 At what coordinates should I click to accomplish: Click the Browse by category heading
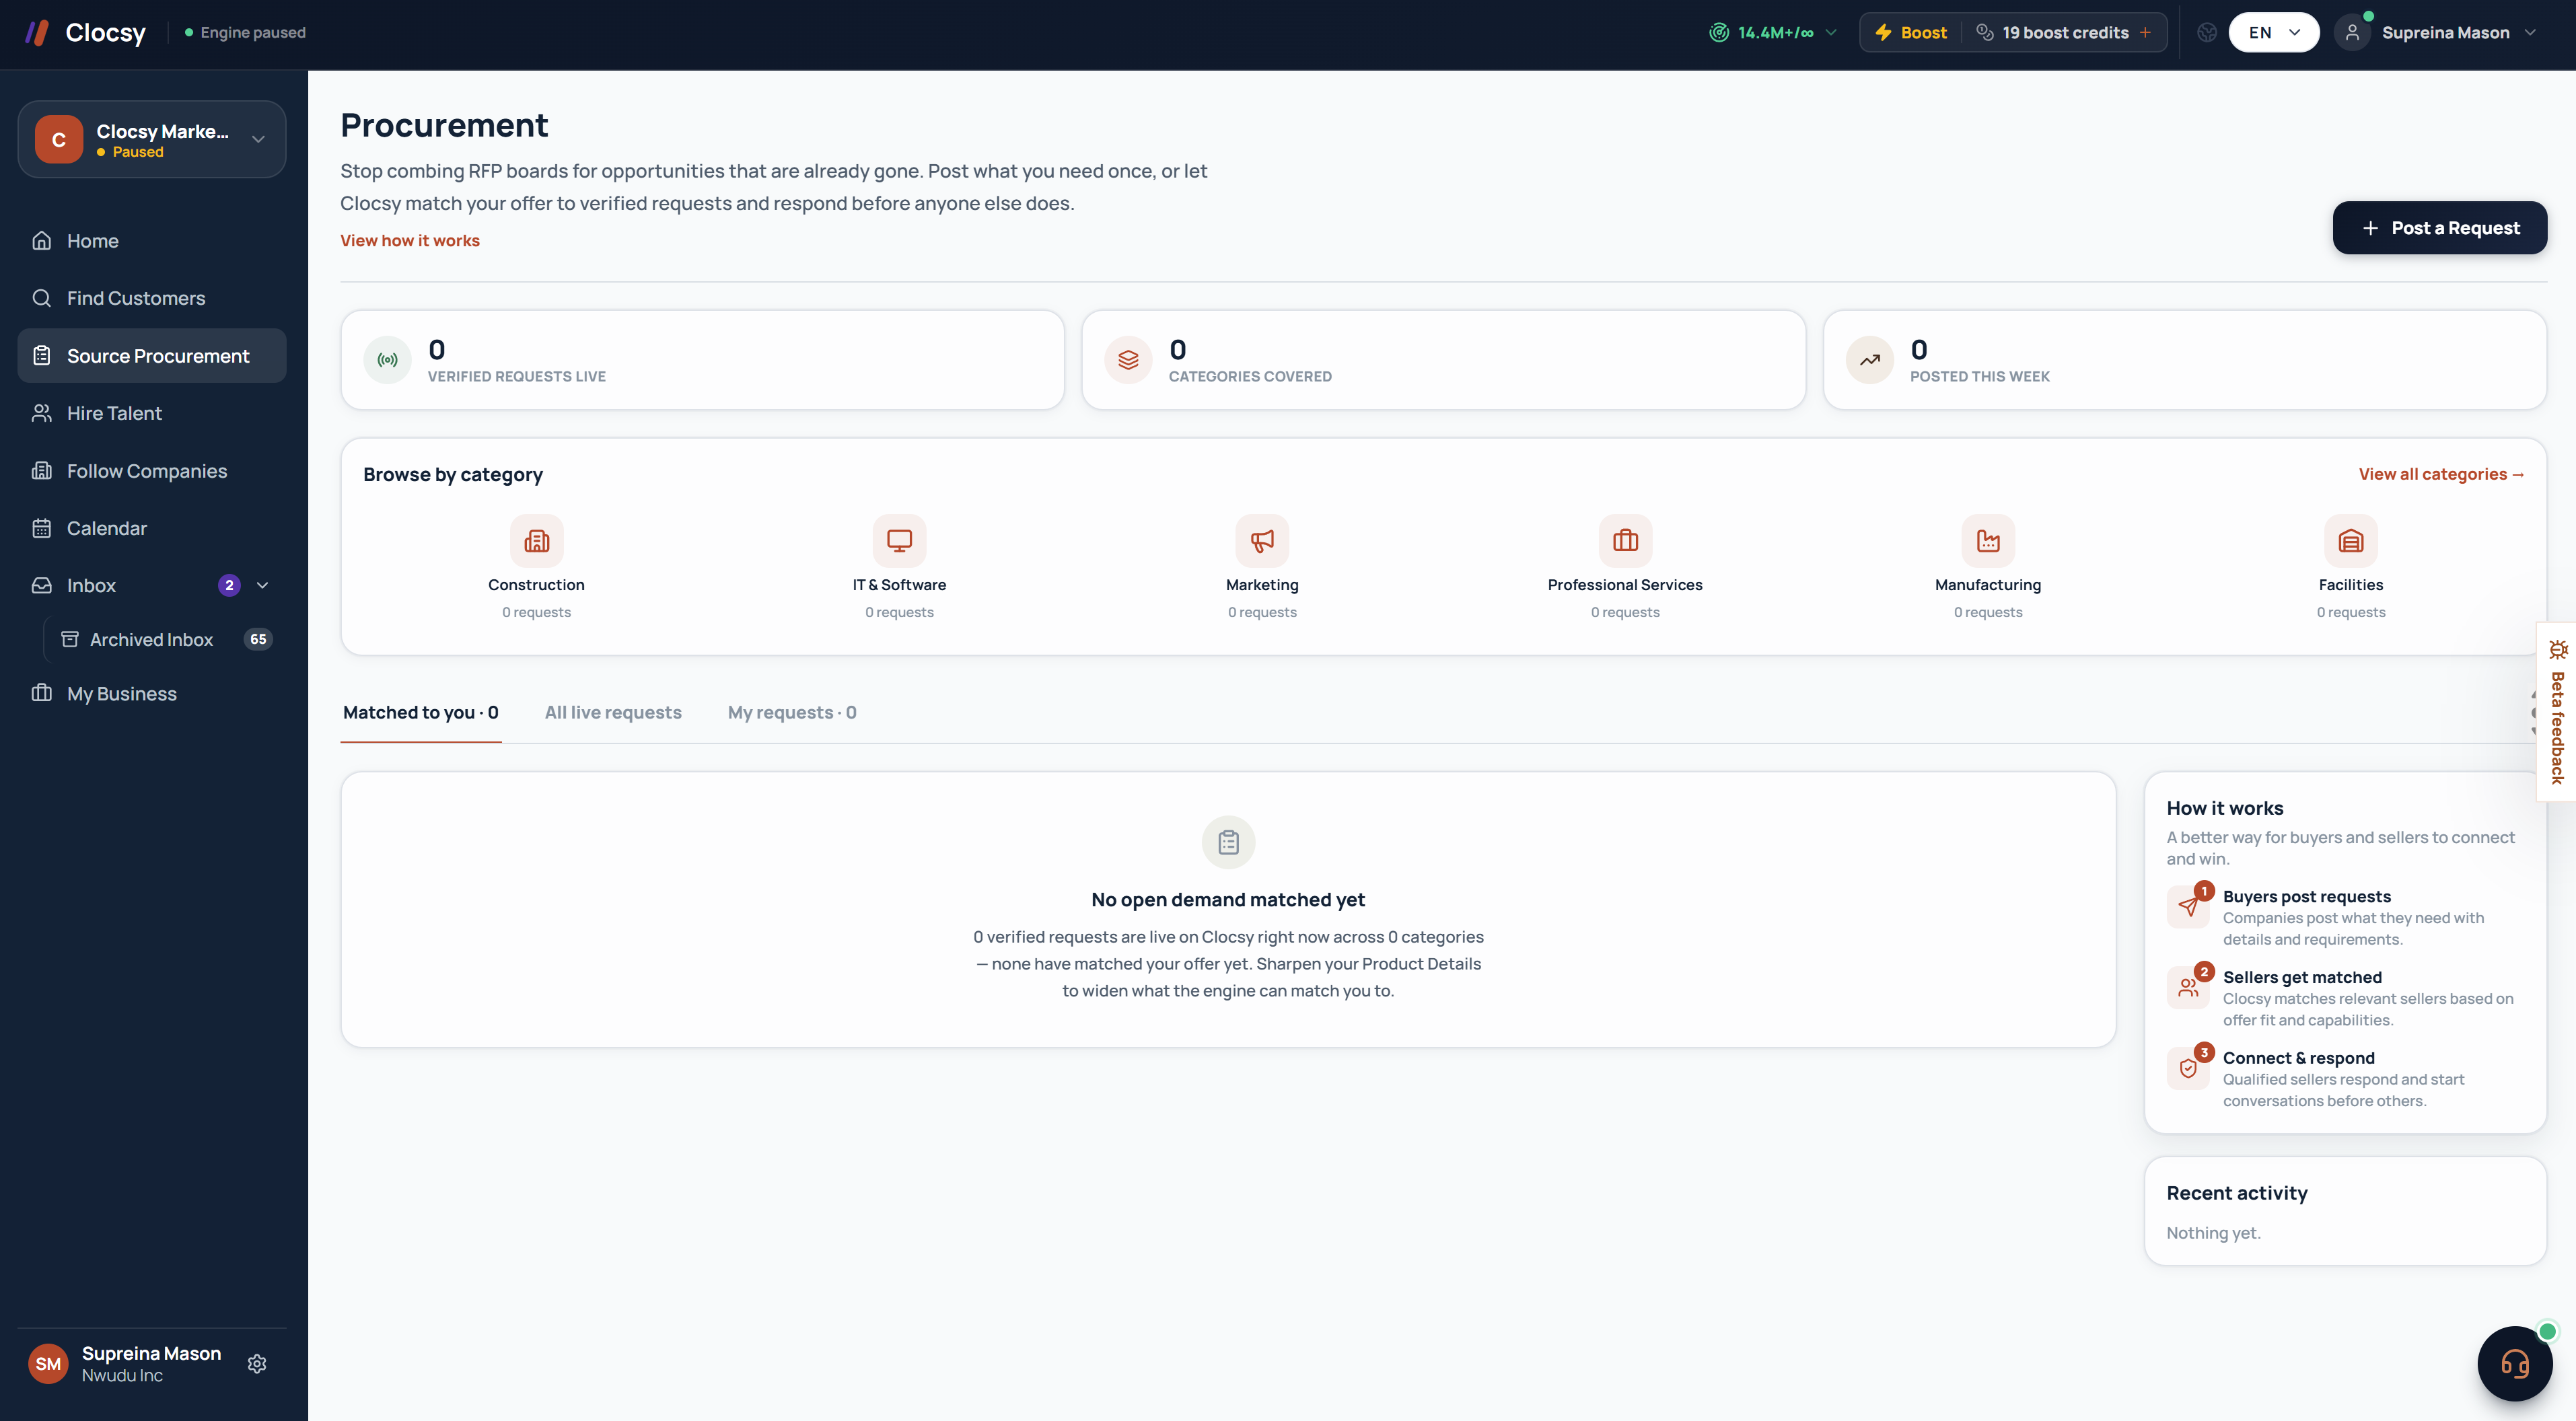(453, 475)
